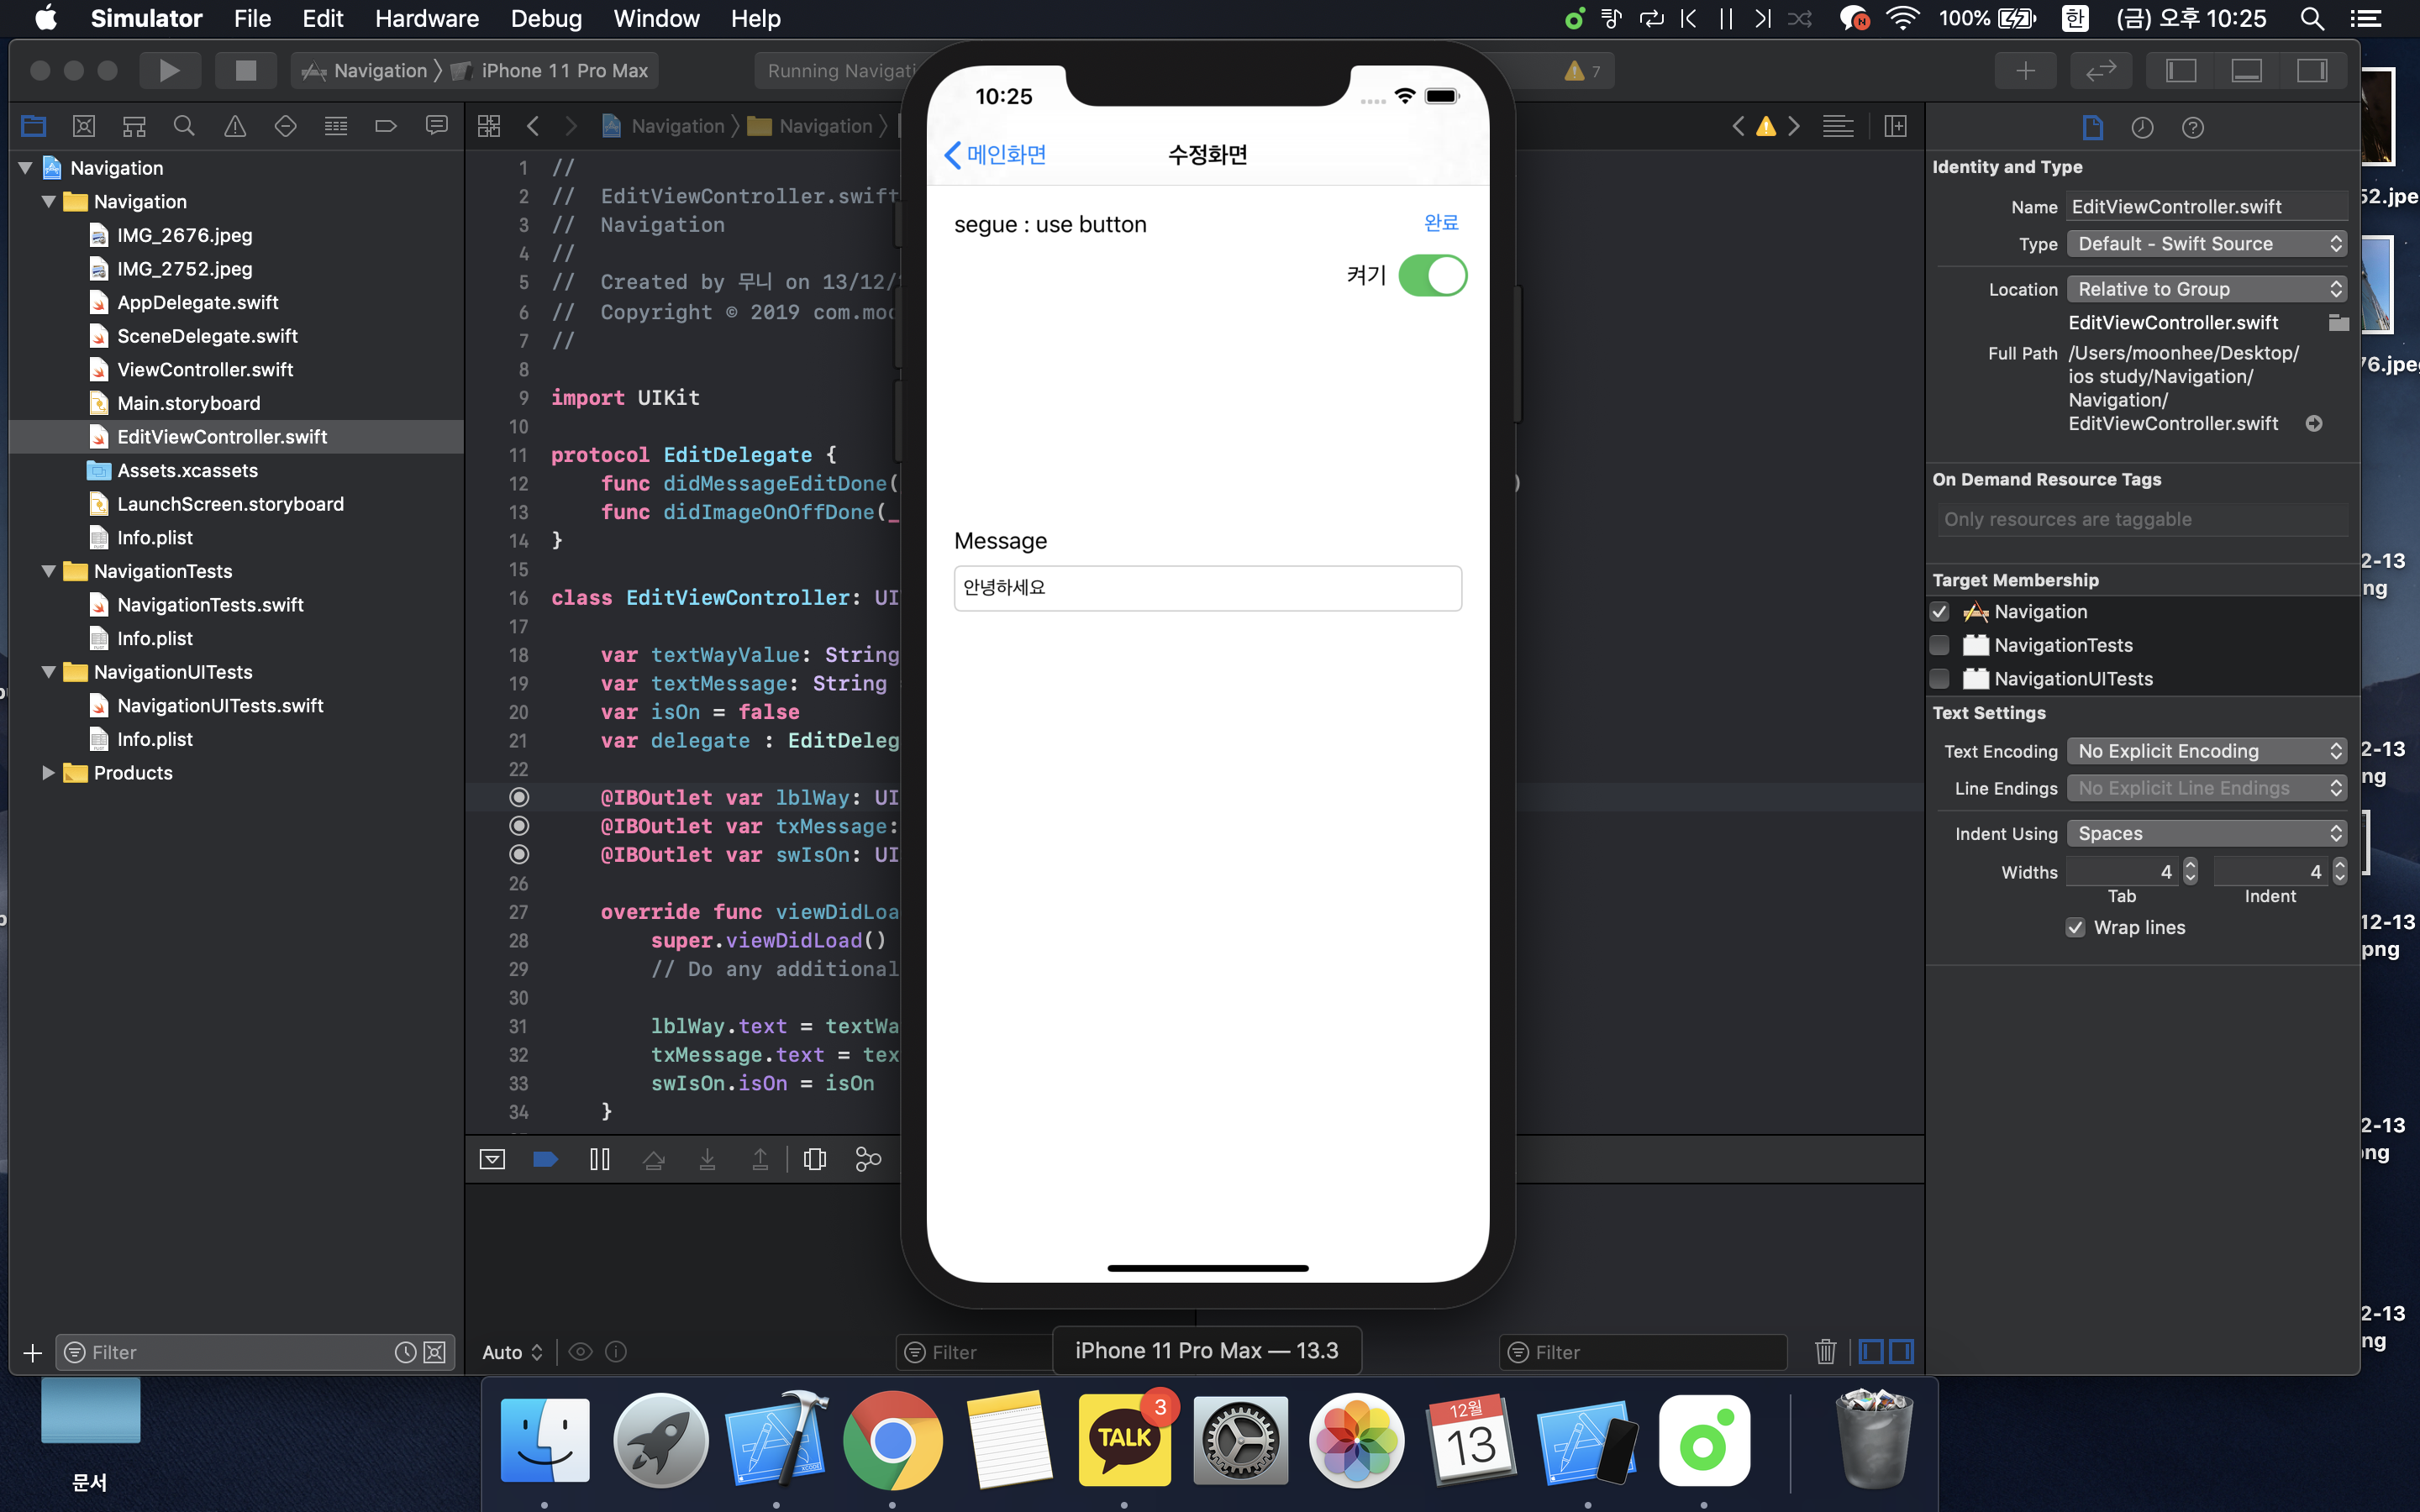
Task: Open the Indent Using Spaces dropdown
Action: 2206,834
